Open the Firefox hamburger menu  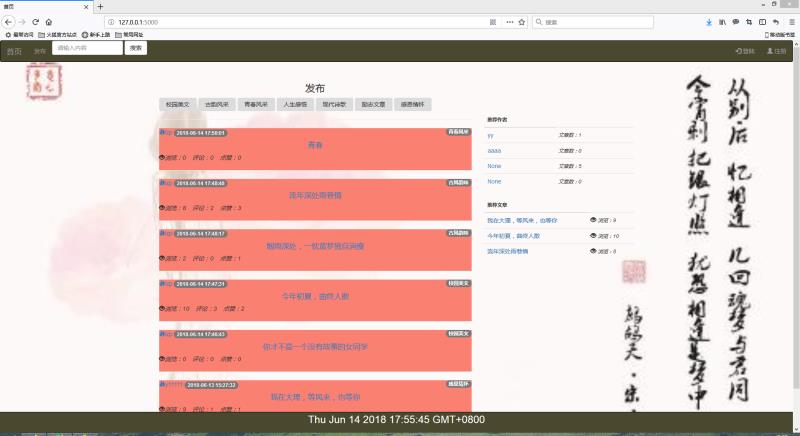(x=792, y=22)
